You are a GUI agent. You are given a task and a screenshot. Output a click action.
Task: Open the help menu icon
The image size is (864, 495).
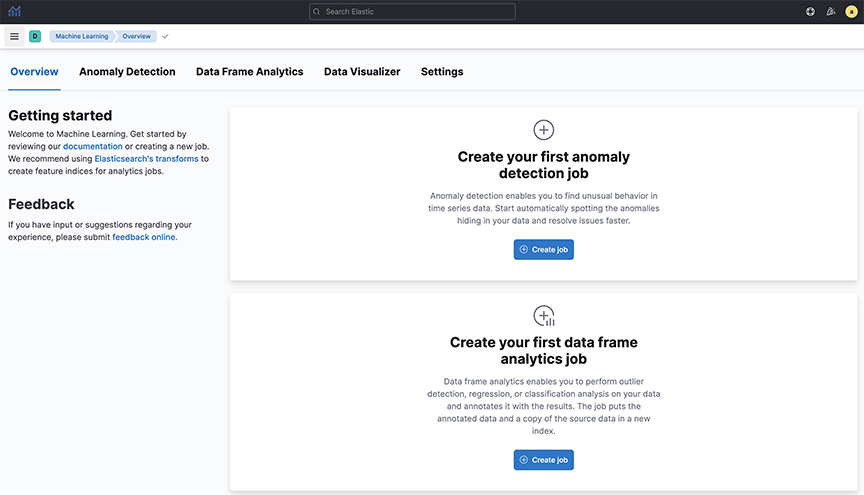pos(810,12)
